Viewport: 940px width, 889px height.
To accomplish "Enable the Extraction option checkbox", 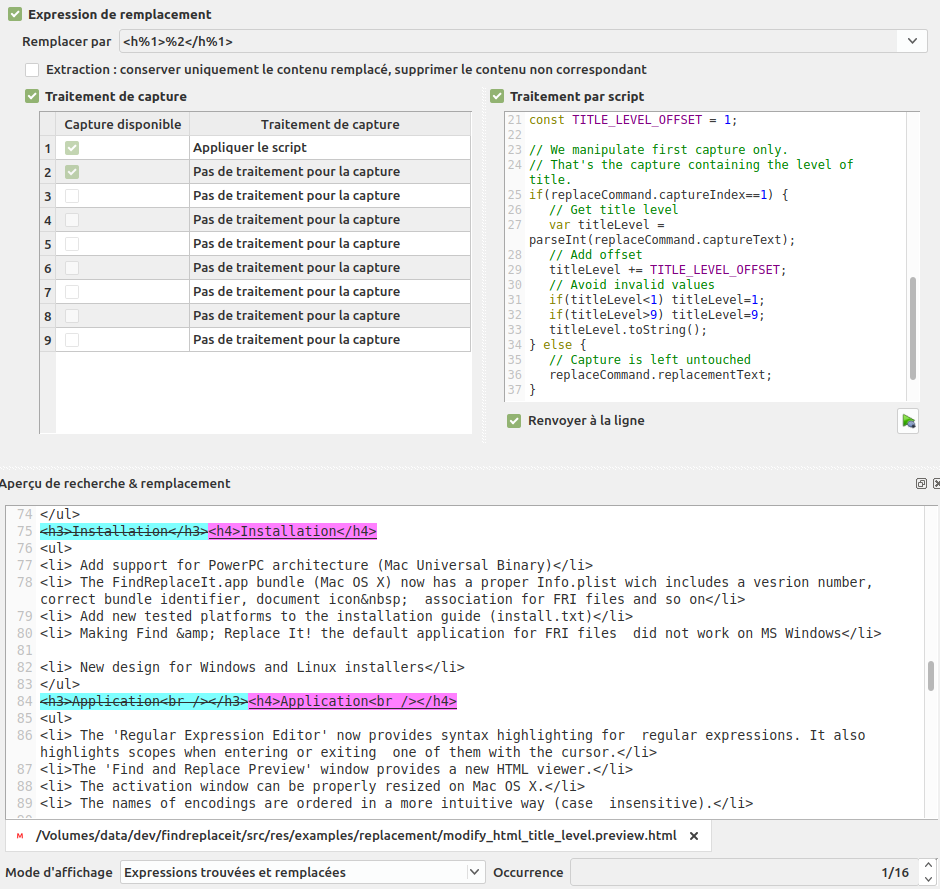I will [33, 70].
